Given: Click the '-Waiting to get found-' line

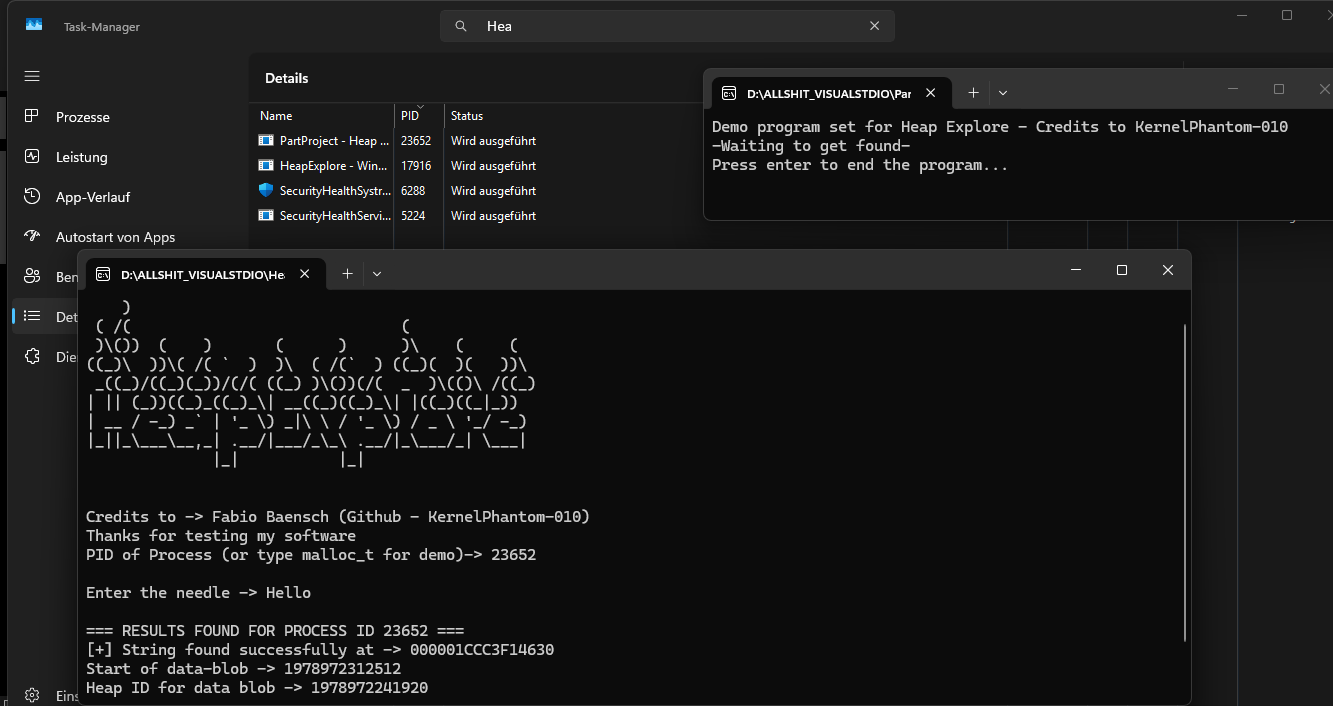Looking at the screenshot, I should point(811,146).
